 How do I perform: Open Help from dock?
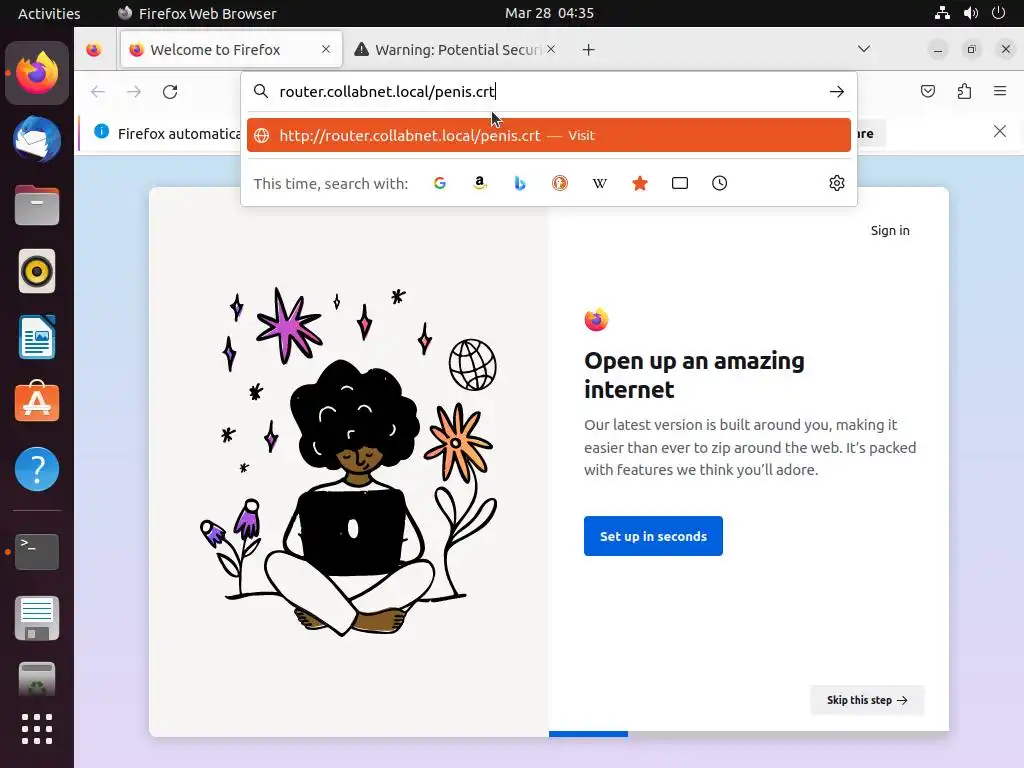(37, 469)
